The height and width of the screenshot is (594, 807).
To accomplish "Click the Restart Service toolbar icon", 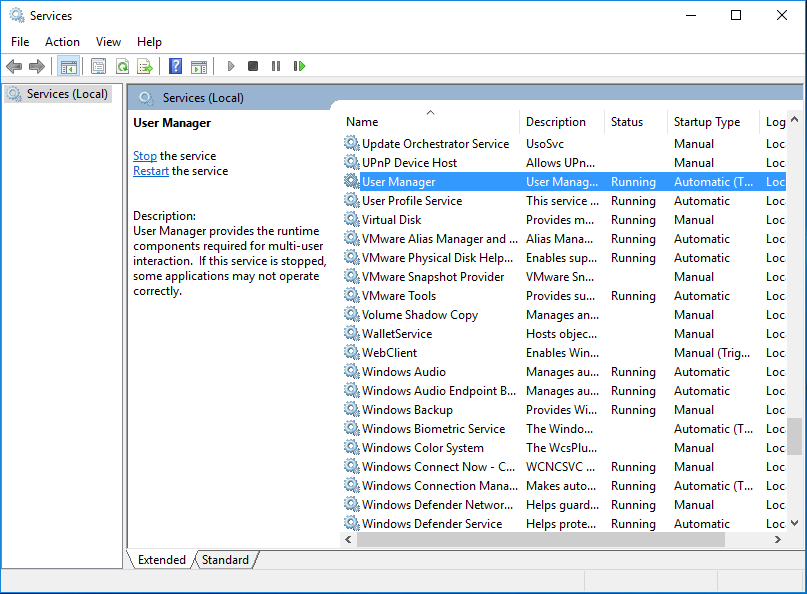I will (299, 66).
